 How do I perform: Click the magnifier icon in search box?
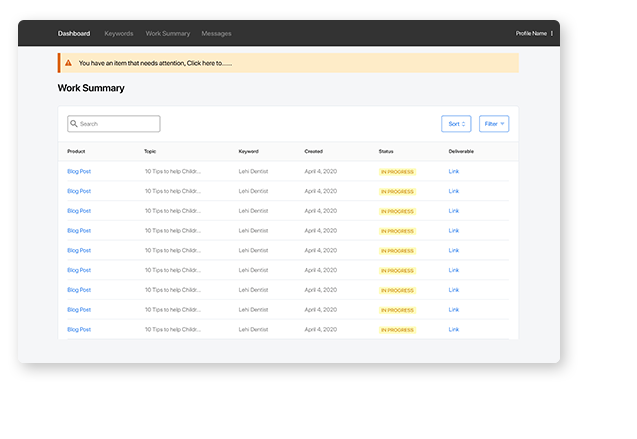coord(74,123)
